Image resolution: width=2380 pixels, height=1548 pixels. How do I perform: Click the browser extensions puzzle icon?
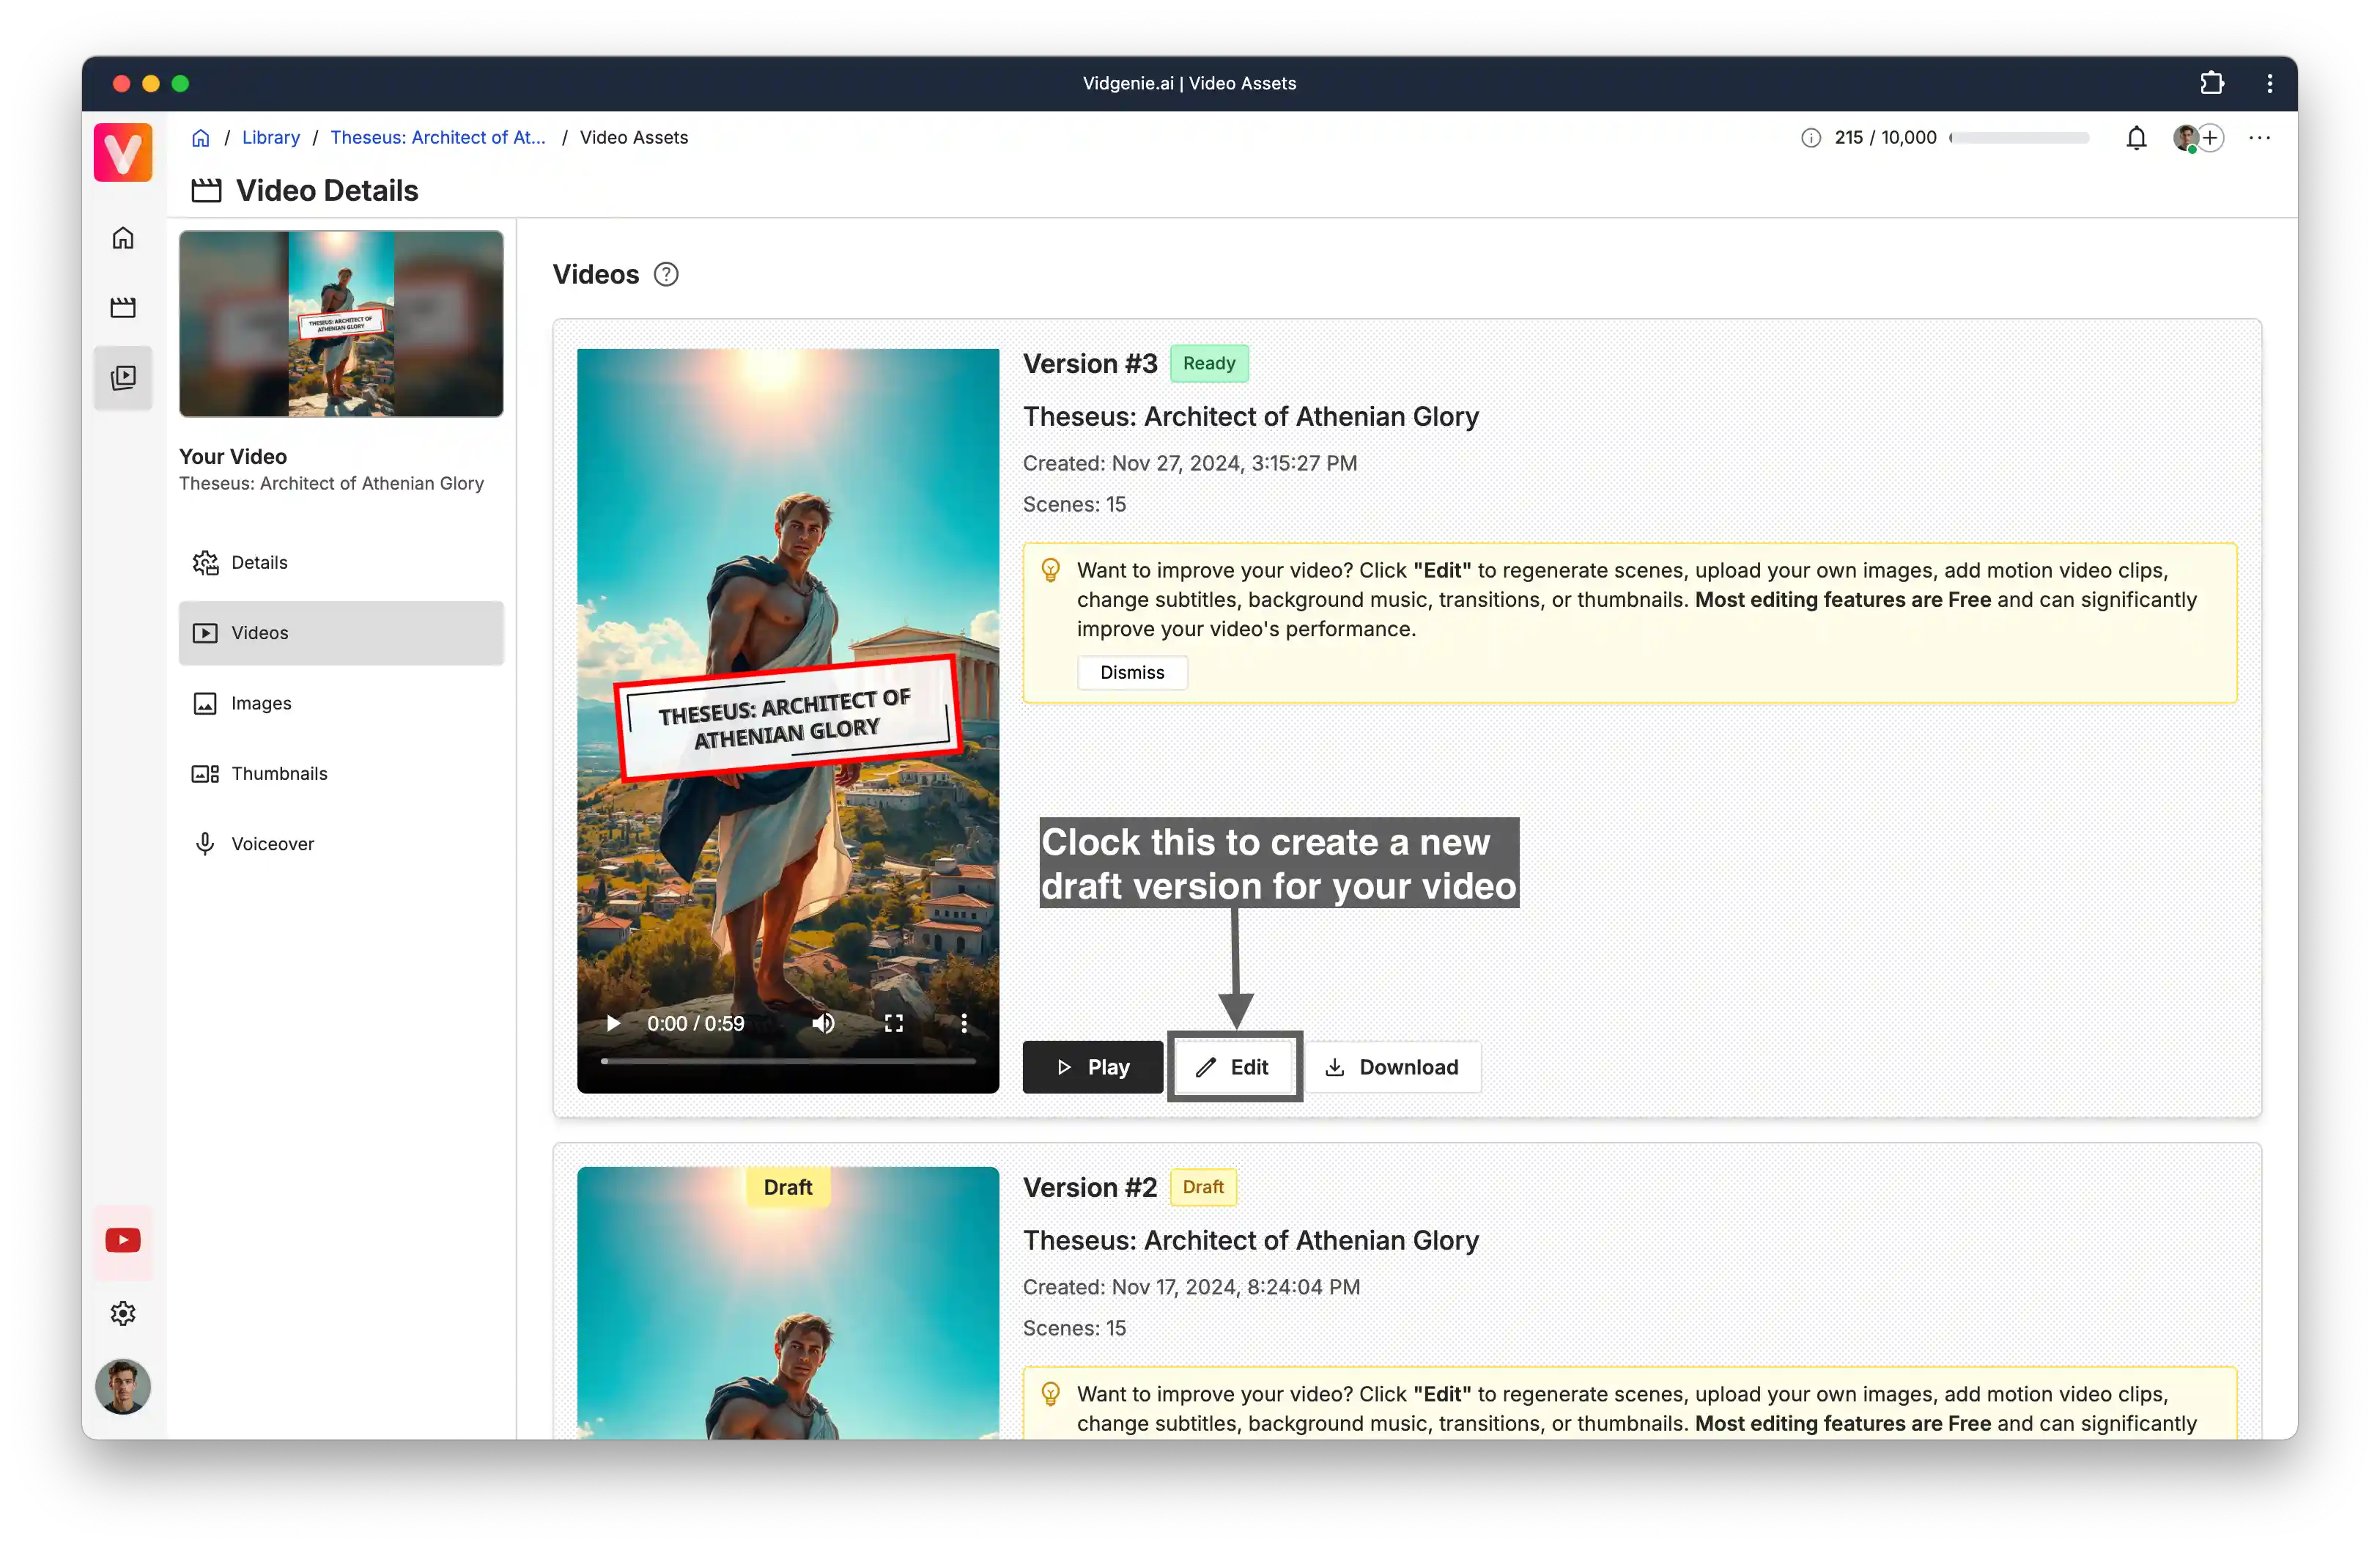pos(2212,83)
